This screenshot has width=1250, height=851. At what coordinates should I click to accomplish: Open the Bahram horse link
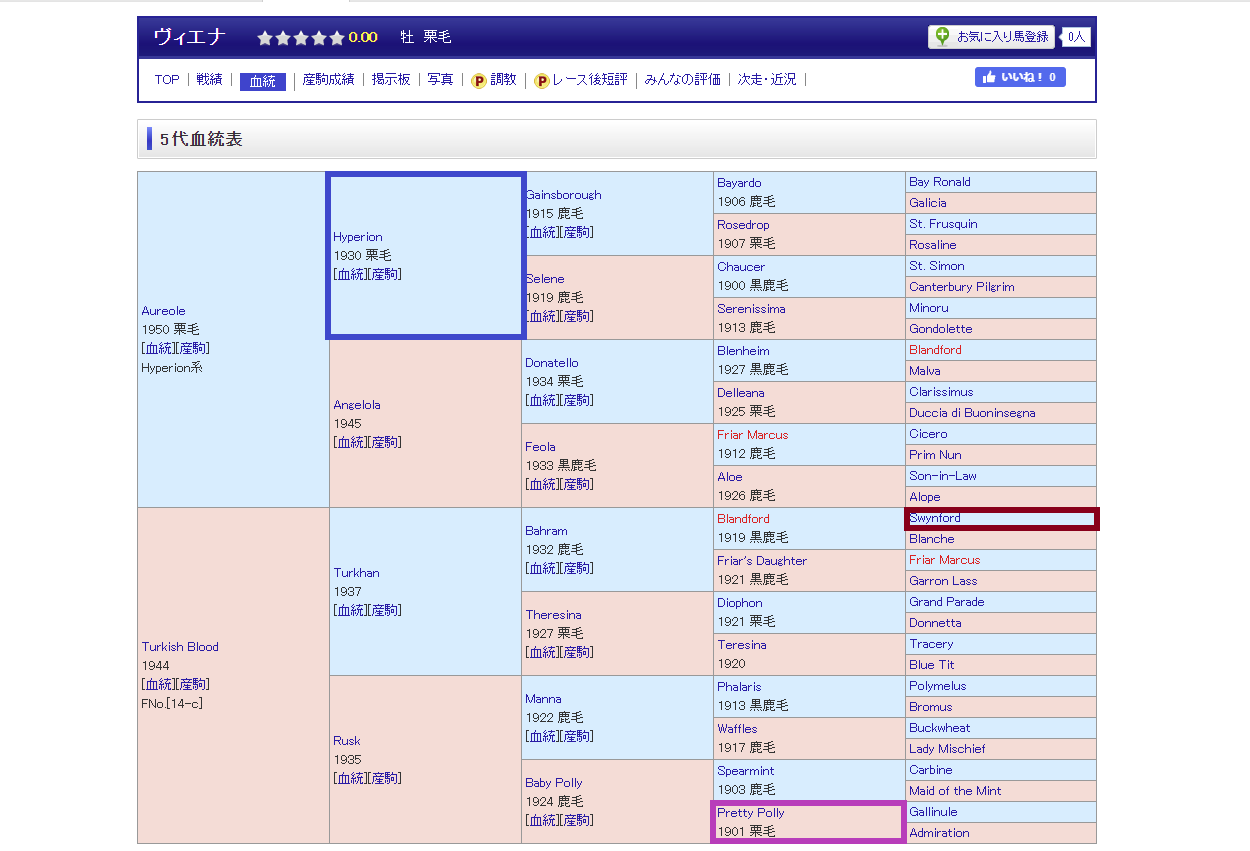point(546,531)
